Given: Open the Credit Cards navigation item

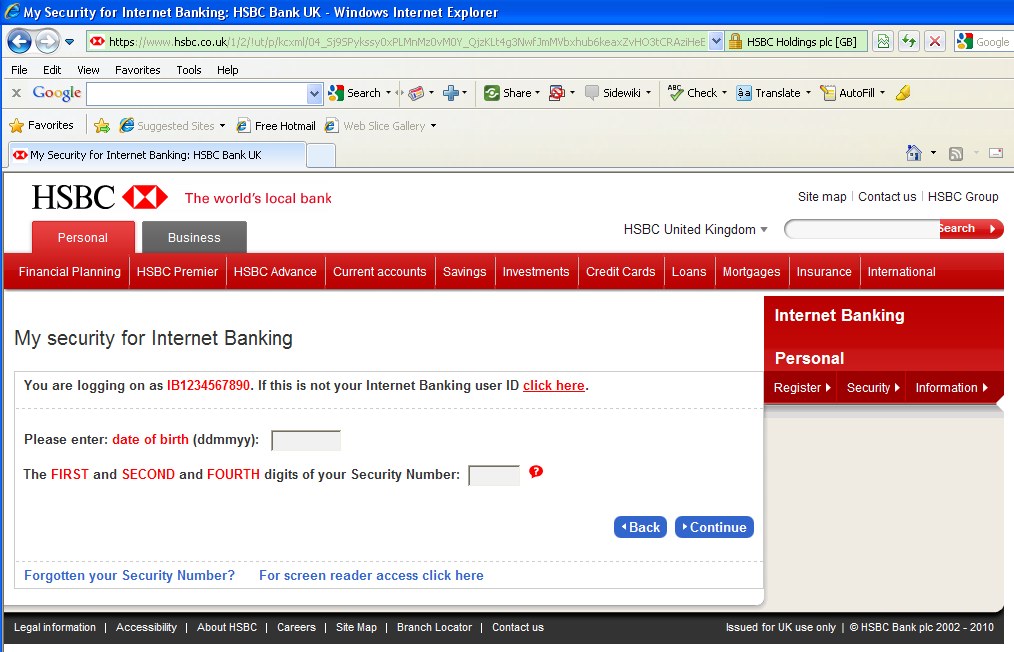Looking at the screenshot, I should tap(621, 272).
